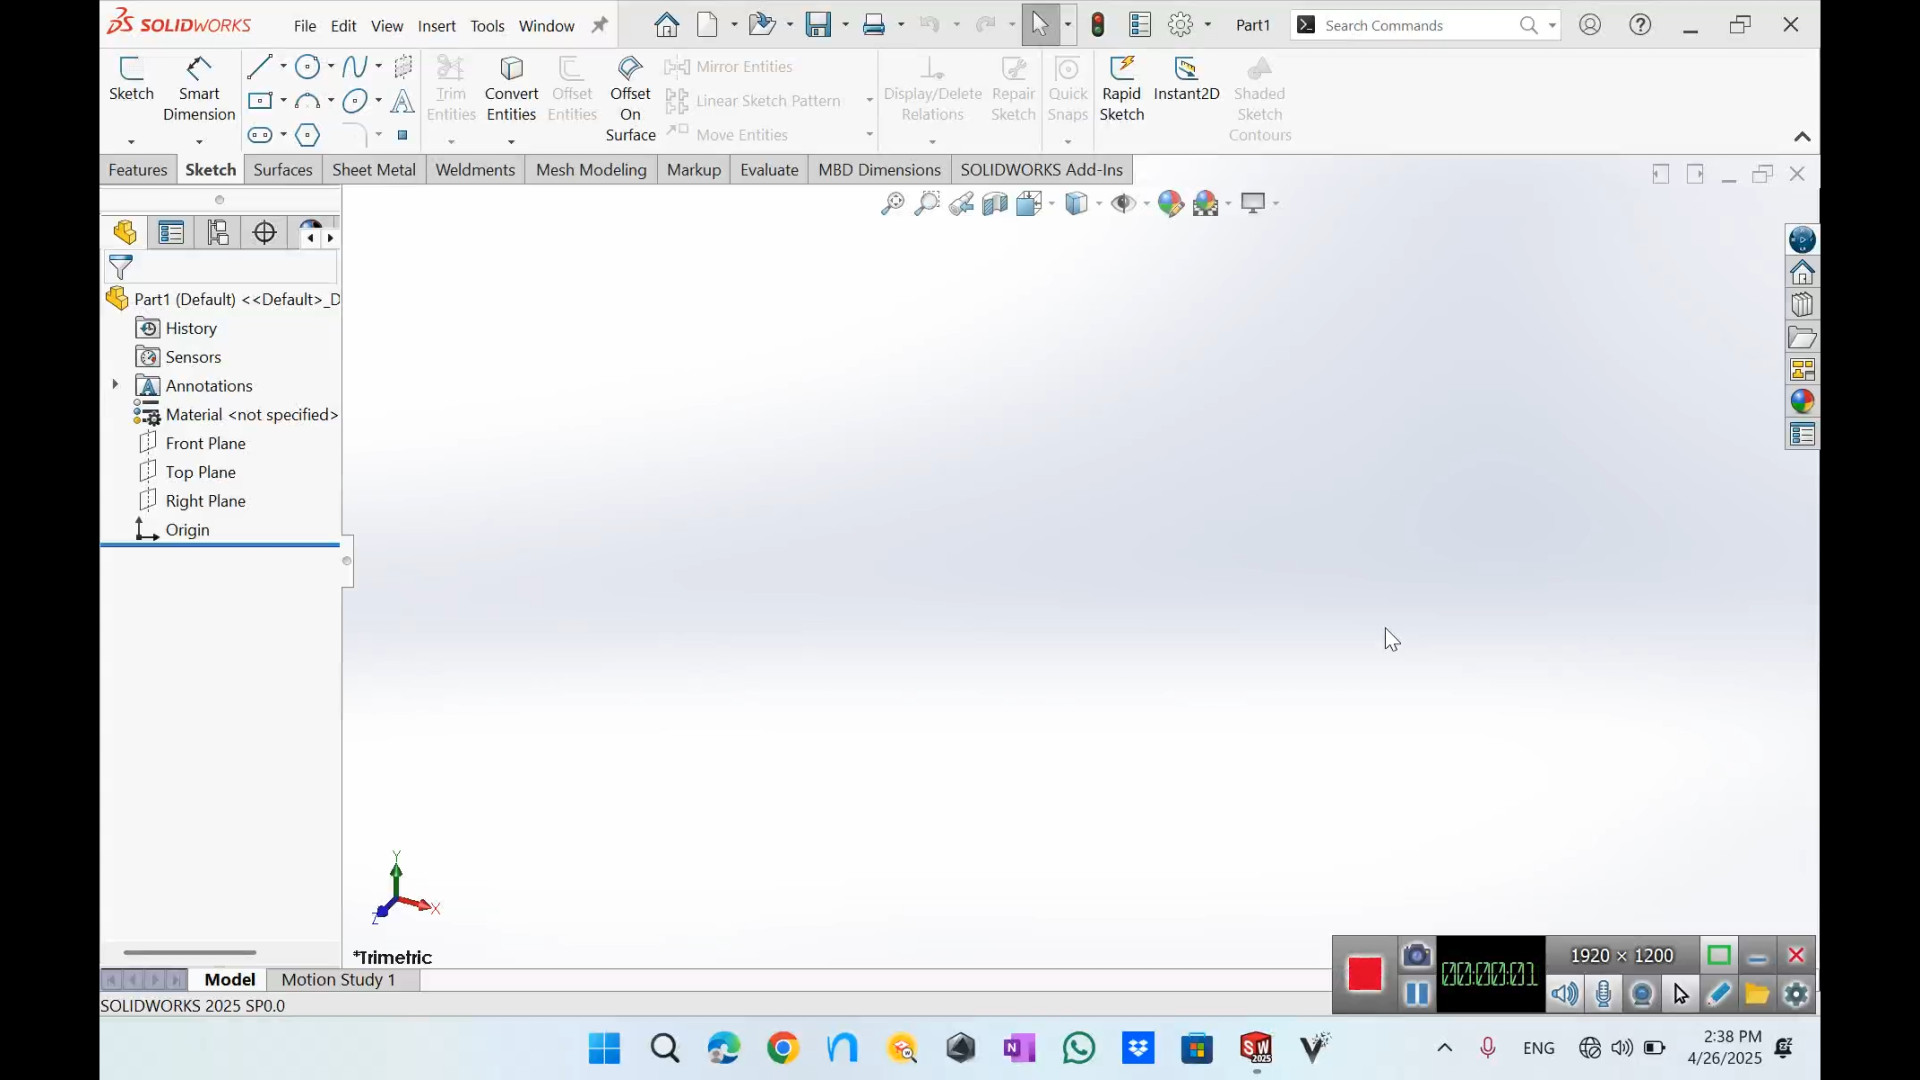The height and width of the screenshot is (1080, 1920).
Task: Click the Section View icon
Action: 994,204
